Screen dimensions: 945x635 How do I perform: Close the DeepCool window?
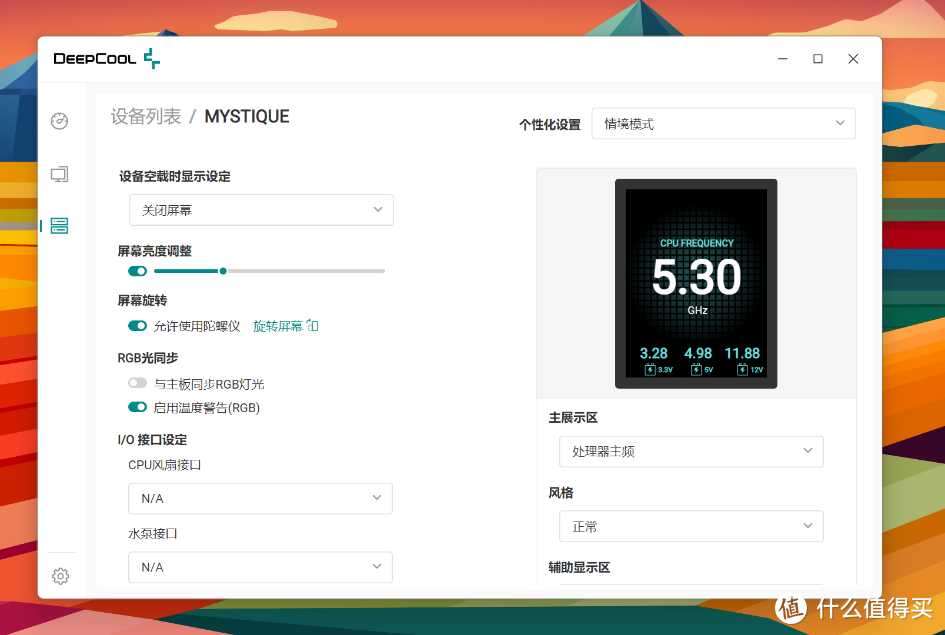(x=853, y=58)
